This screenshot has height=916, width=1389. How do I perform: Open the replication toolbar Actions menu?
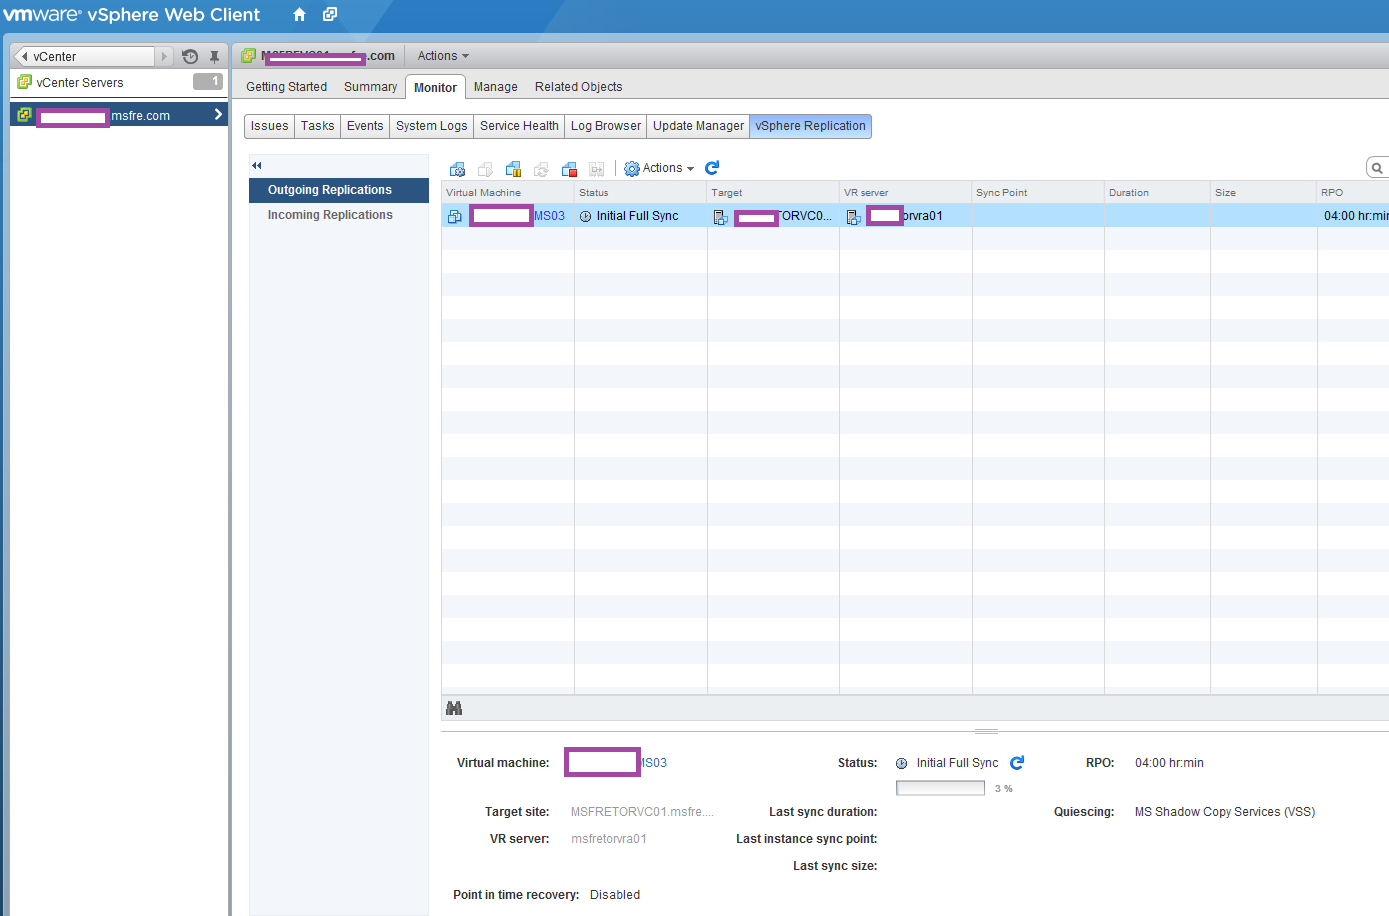[660, 168]
